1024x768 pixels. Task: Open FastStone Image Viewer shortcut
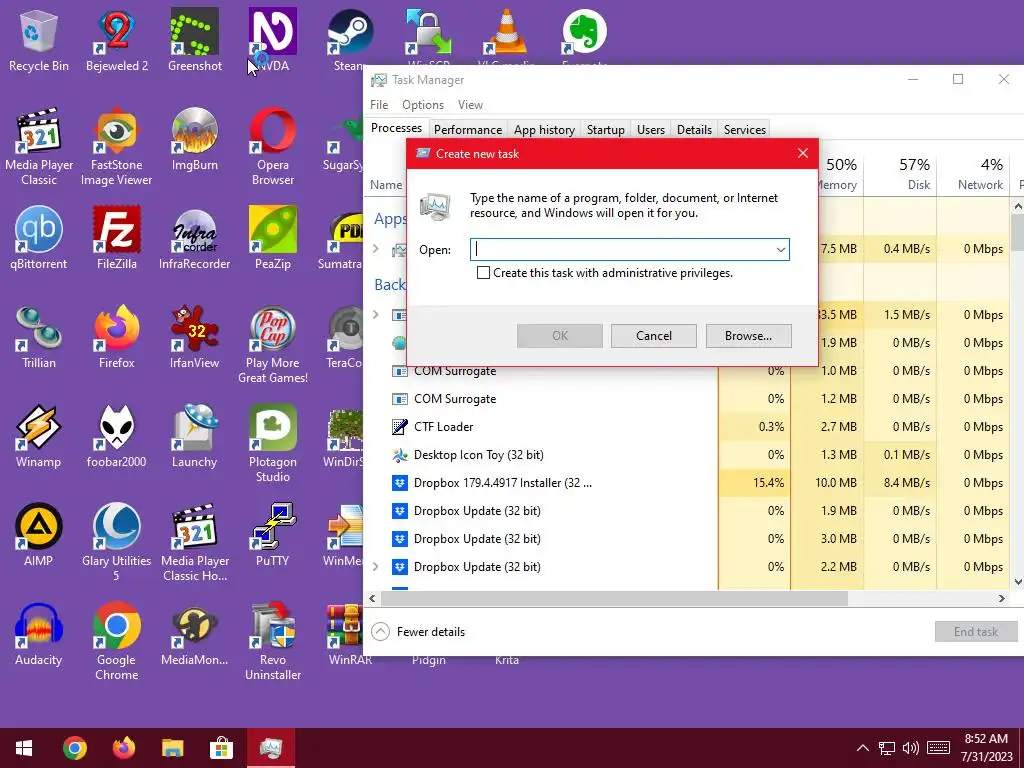(x=116, y=147)
